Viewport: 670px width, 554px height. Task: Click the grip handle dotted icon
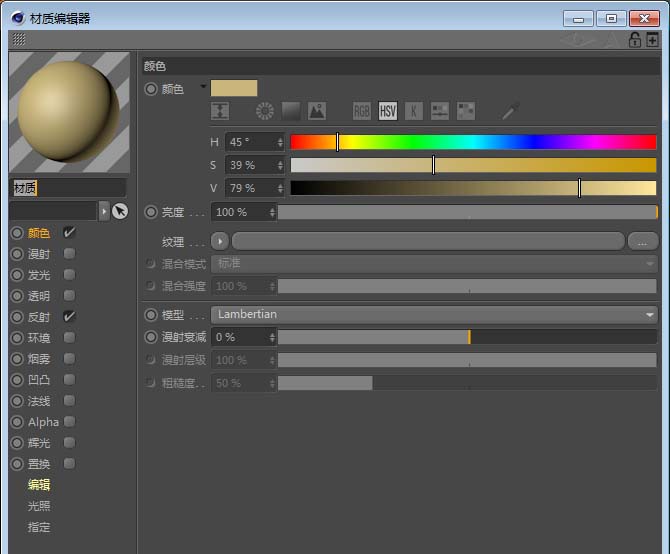18,39
